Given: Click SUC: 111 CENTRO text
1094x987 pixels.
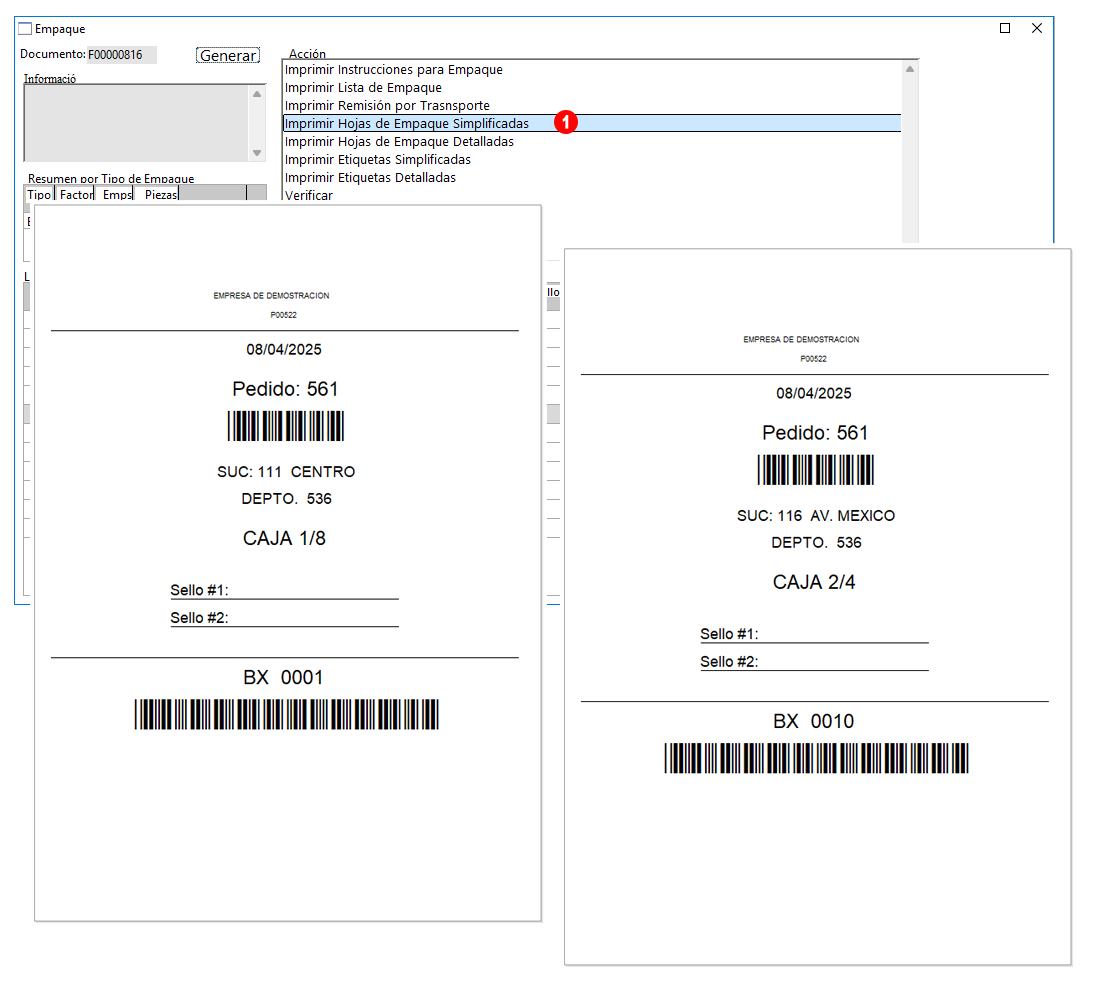Looking at the screenshot, I should [x=286, y=472].
